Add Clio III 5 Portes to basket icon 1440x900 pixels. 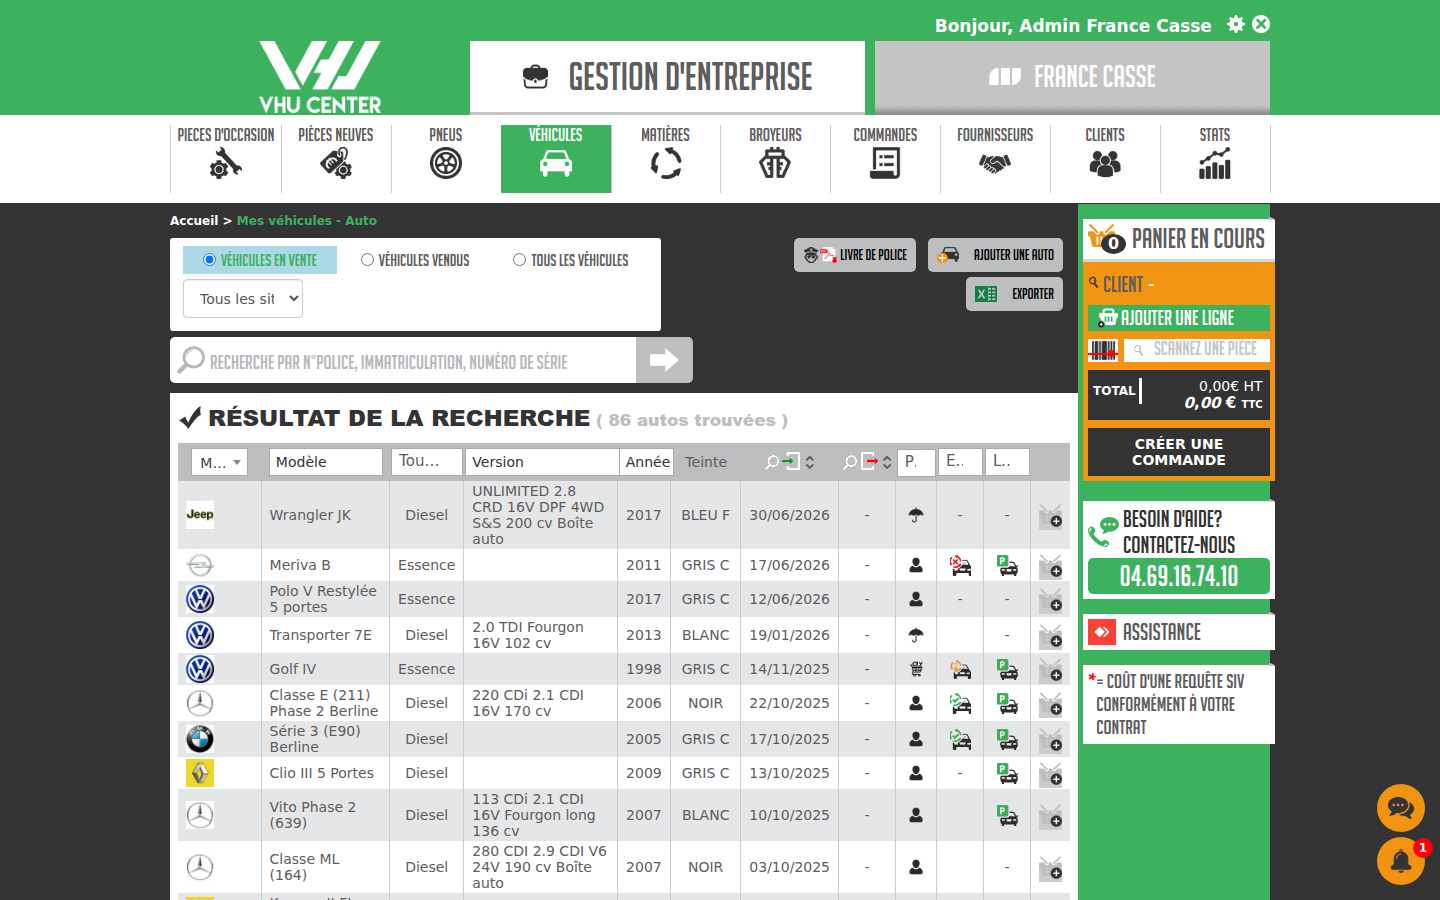1050,774
